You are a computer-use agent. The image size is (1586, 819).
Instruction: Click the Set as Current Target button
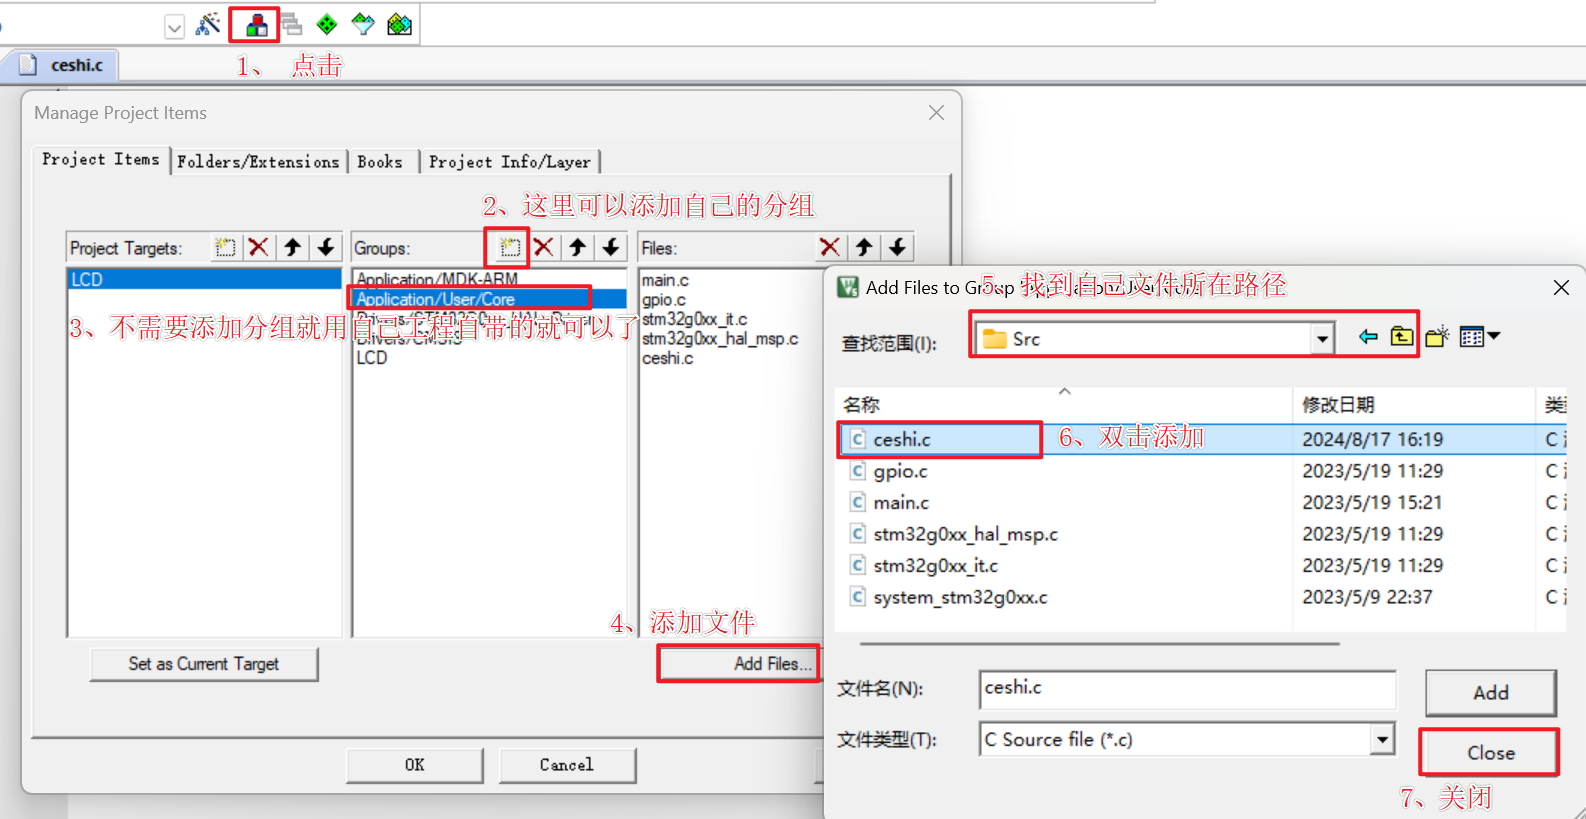click(x=204, y=664)
